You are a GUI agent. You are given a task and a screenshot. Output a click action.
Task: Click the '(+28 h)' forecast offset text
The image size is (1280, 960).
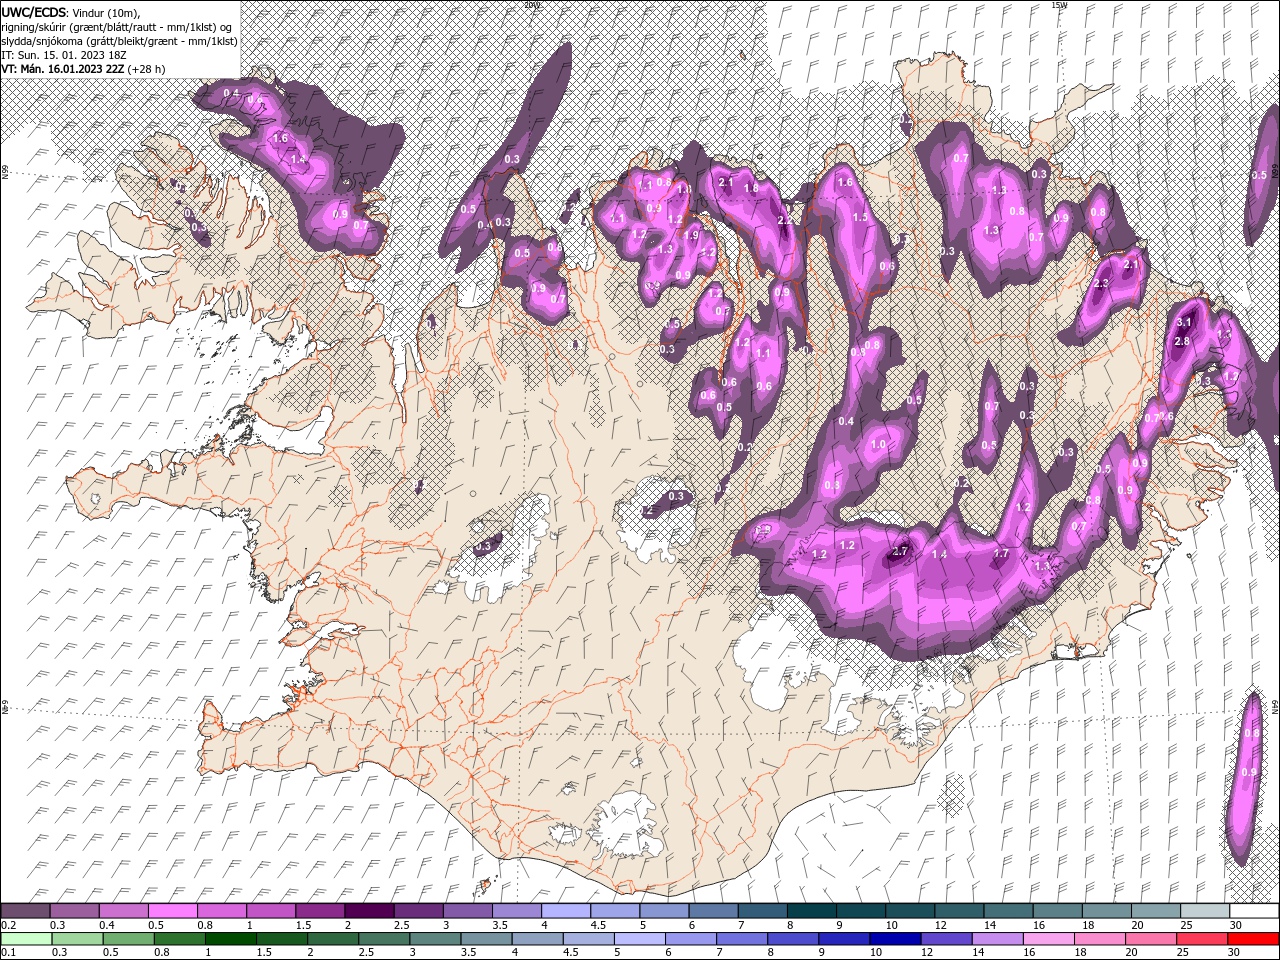(x=146, y=69)
